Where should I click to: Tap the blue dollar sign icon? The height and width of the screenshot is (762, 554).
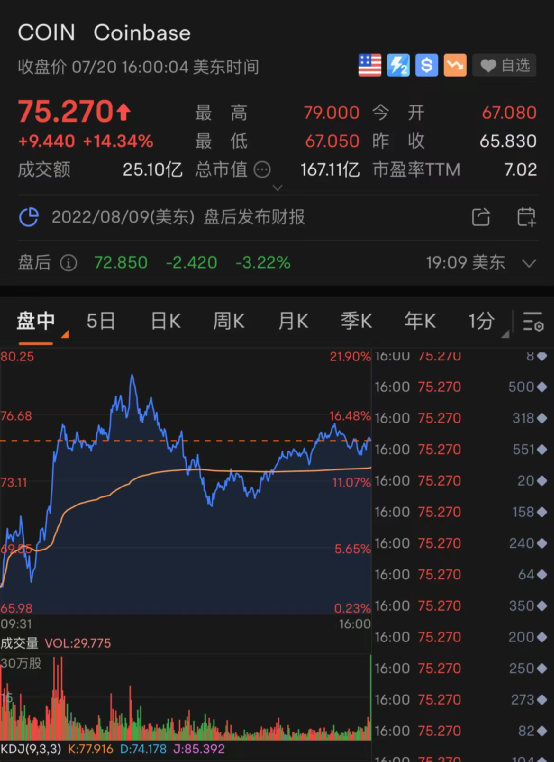coord(426,66)
